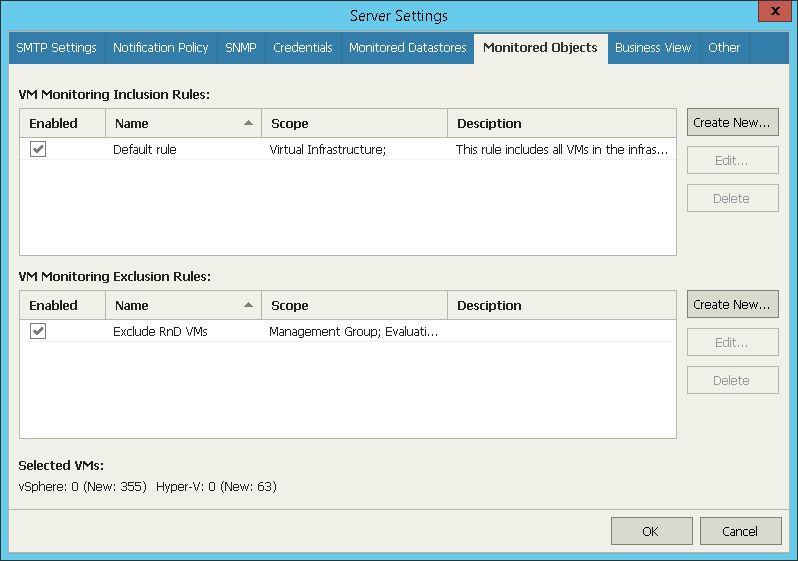This screenshot has height=561, width=798.
Task: Click exclusion rules Scope column header
Action: (x=355, y=305)
